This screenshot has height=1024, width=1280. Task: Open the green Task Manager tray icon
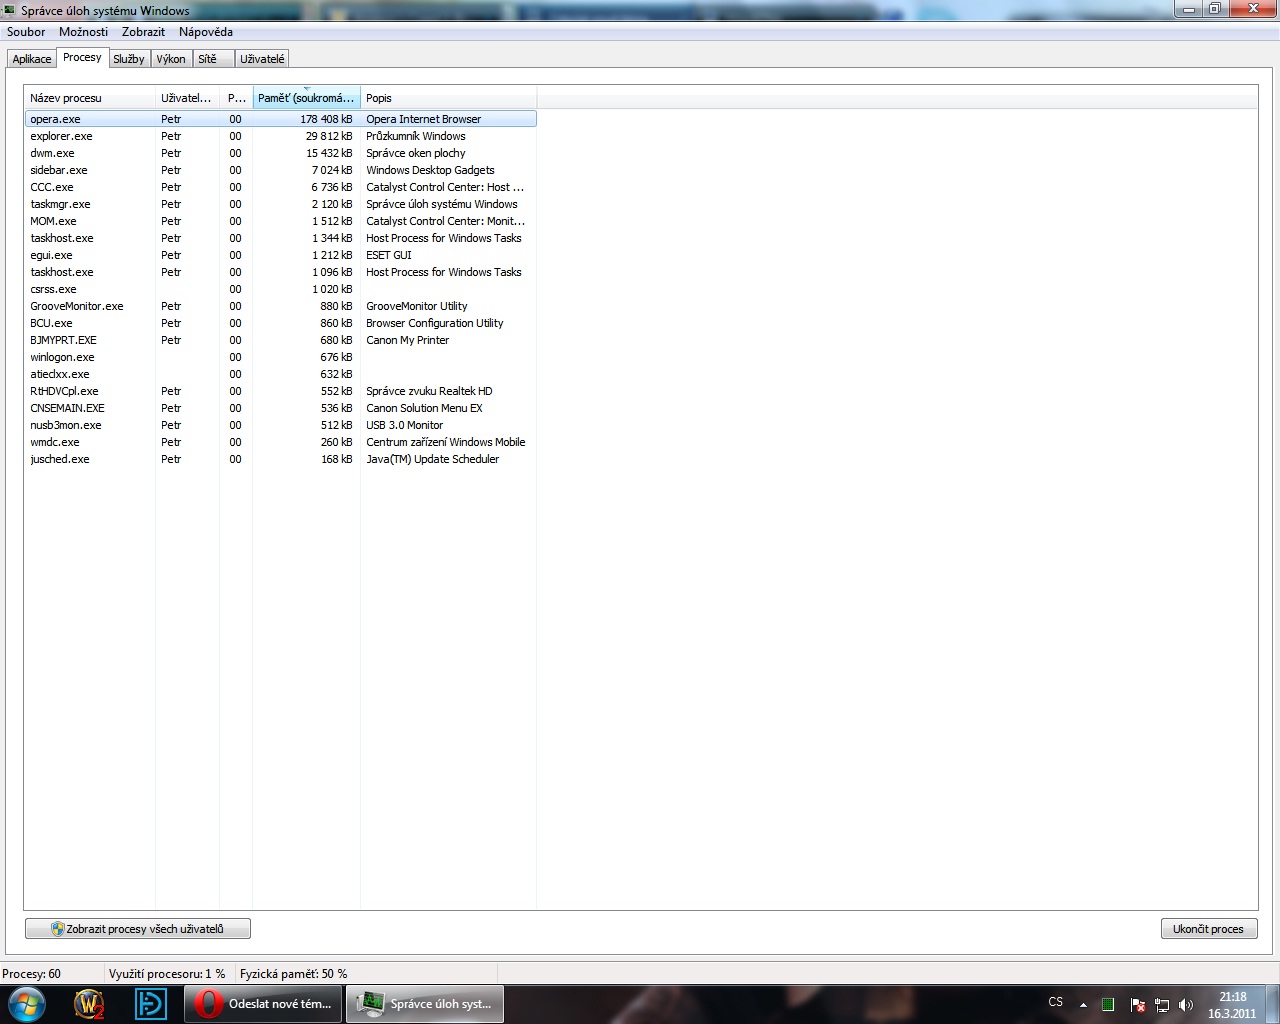pyautogui.click(x=1108, y=1004)
